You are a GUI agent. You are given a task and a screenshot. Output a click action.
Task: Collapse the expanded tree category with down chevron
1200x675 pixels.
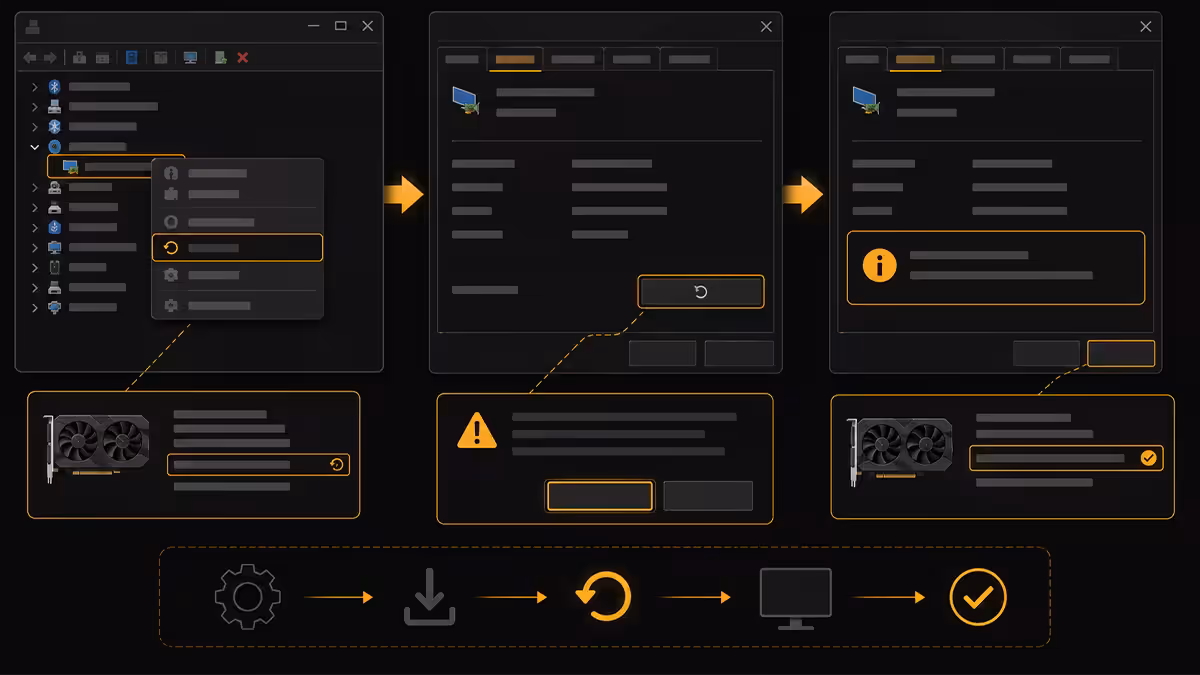point(35,146)
